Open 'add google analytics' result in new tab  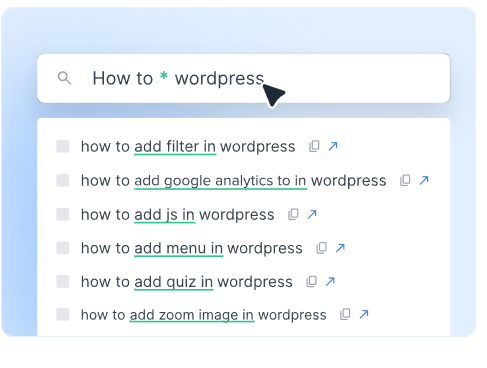point(424,180)
